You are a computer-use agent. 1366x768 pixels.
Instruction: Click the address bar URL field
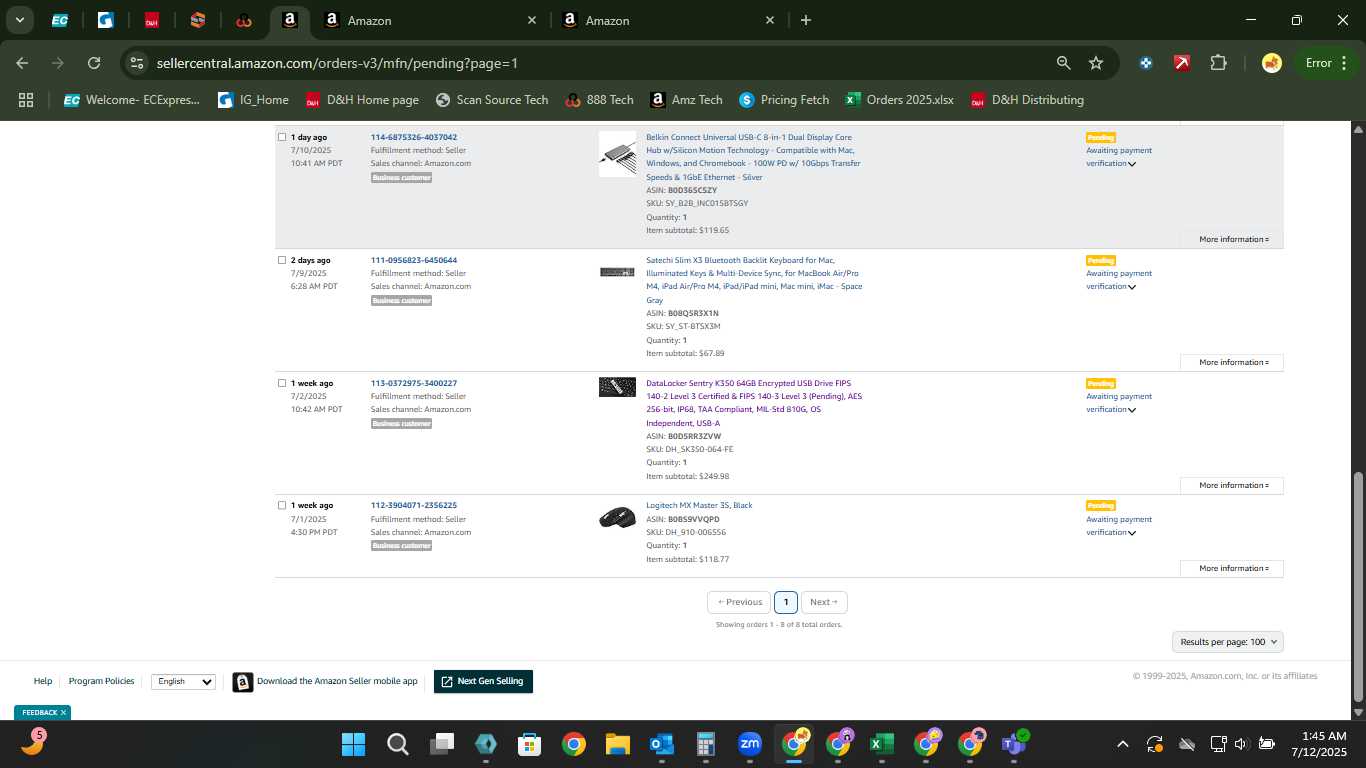(600, 63)
